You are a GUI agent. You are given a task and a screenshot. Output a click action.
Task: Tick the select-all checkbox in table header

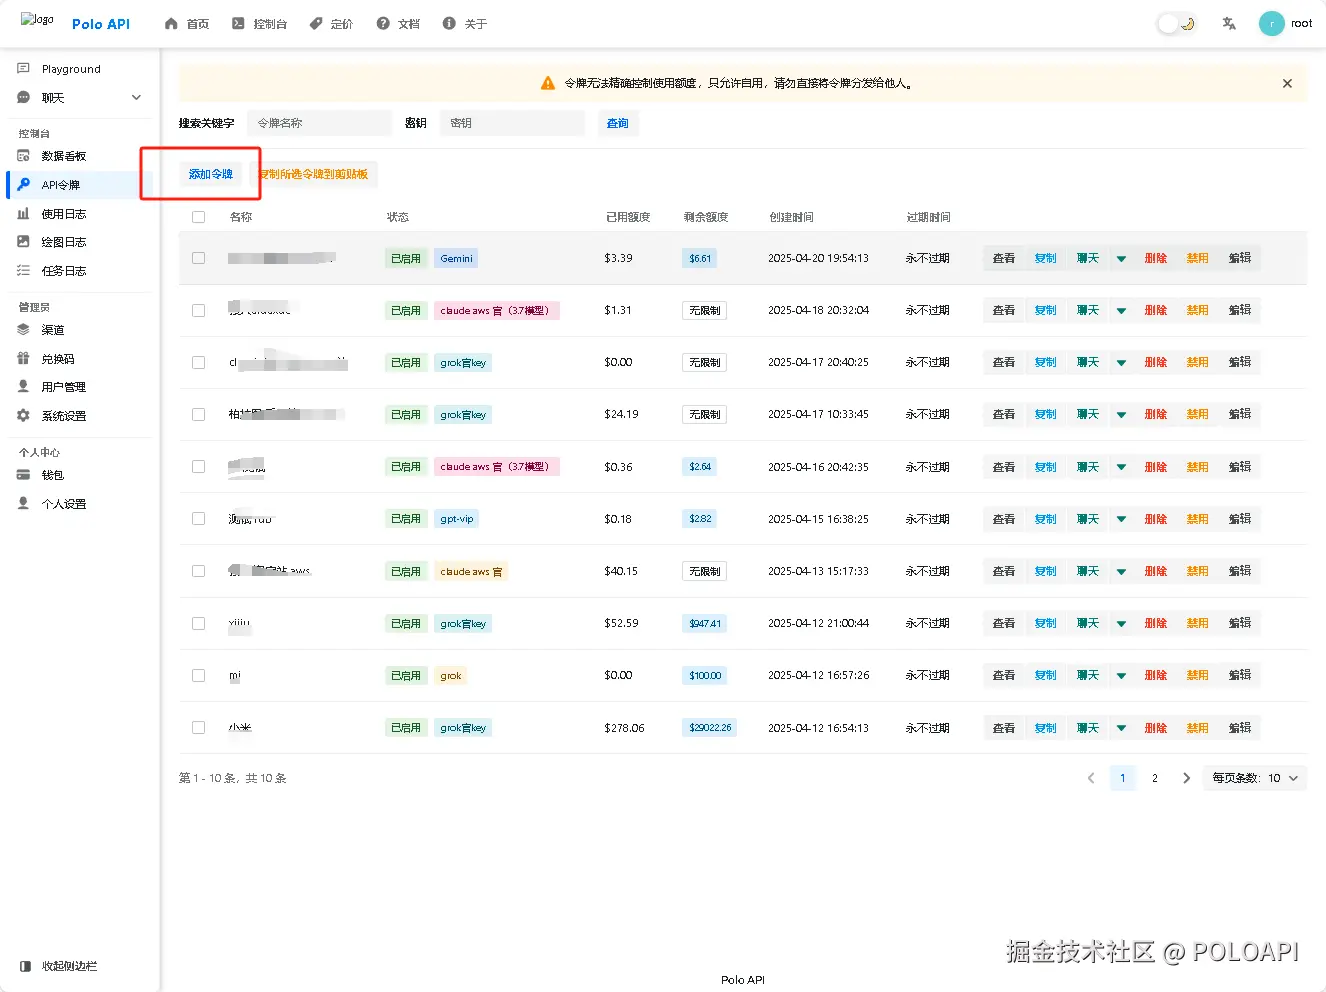tap(198, 217)
